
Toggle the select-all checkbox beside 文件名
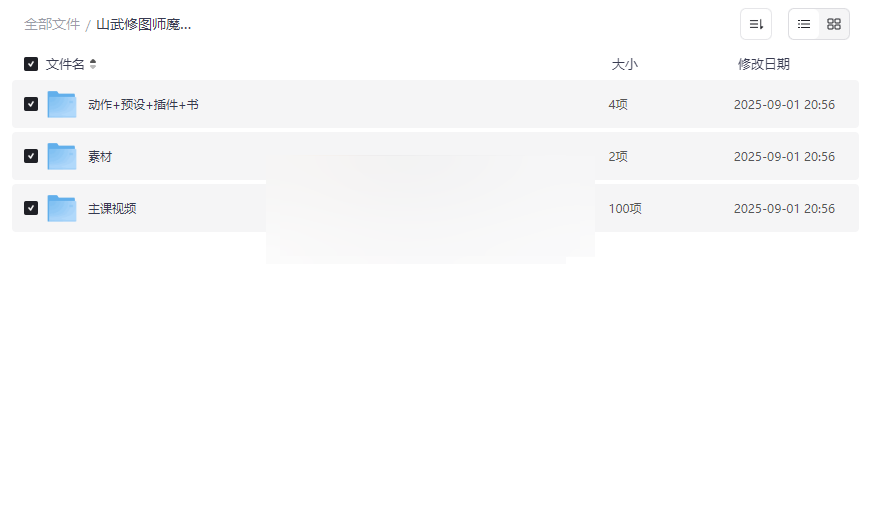[31, 64]
